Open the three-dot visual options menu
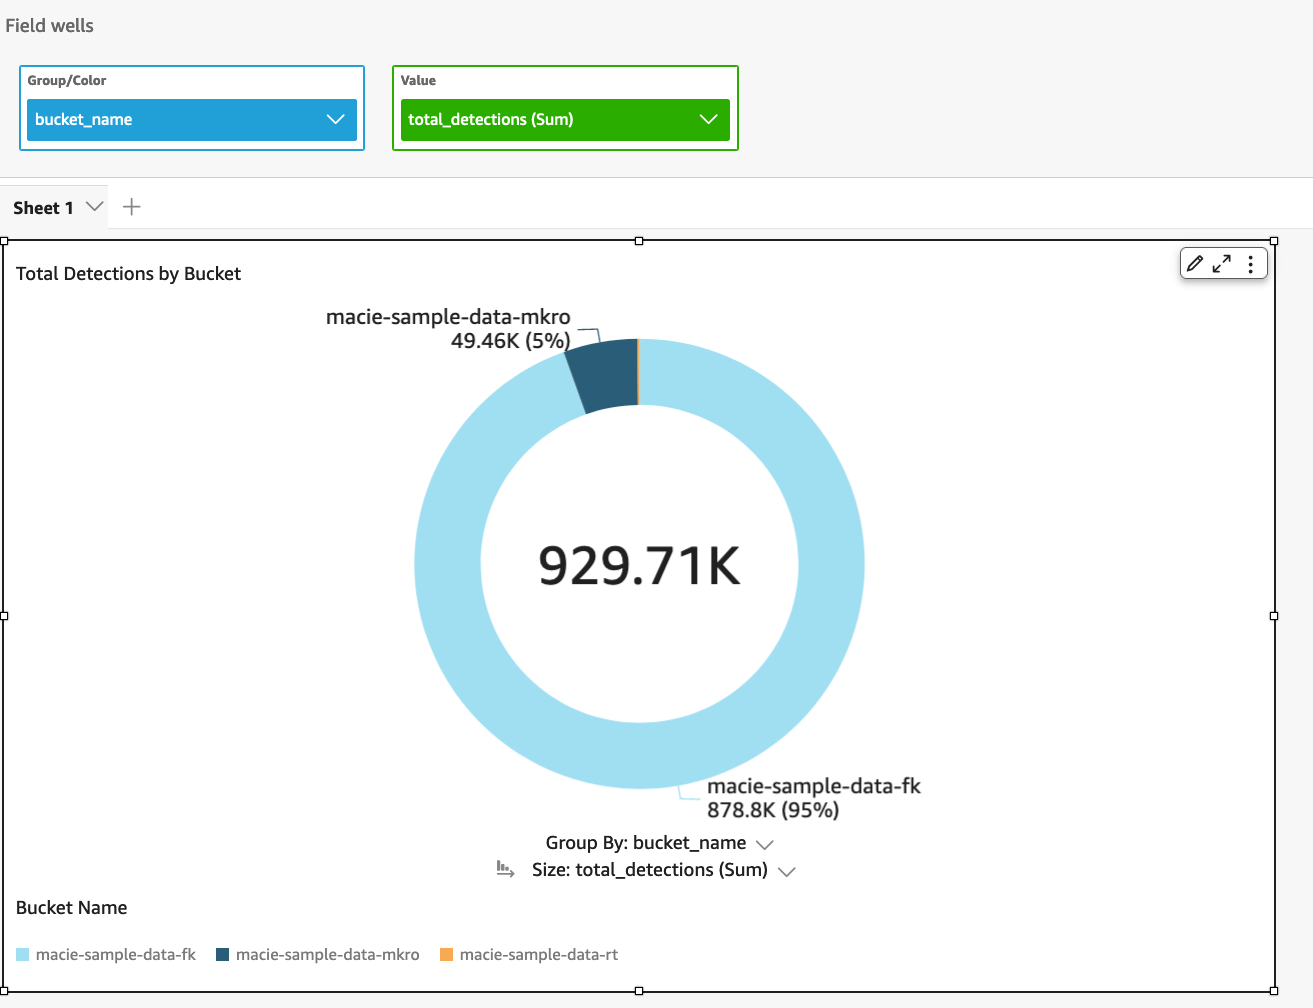1313x1008 pixels. coord(1250,264)
